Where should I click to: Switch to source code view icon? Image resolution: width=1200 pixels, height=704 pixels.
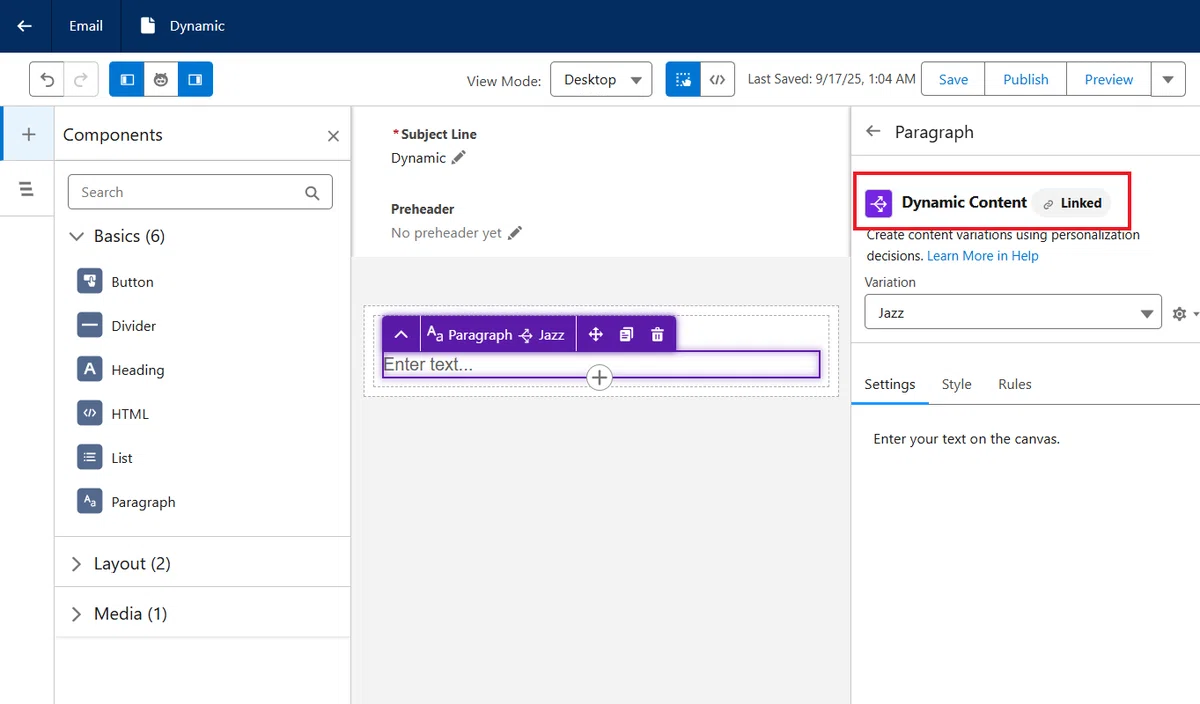pyautogui.click(x=717, y=79)
